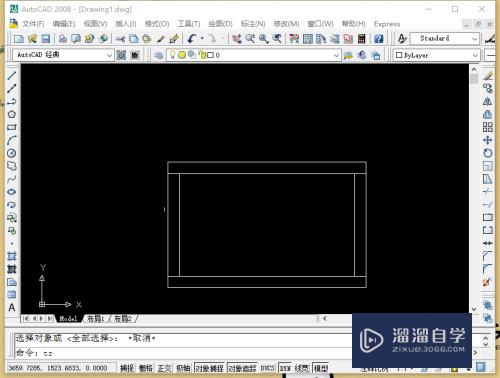Click the coordinates readout in status bar

pyautogui.click(x=58, y=368)
